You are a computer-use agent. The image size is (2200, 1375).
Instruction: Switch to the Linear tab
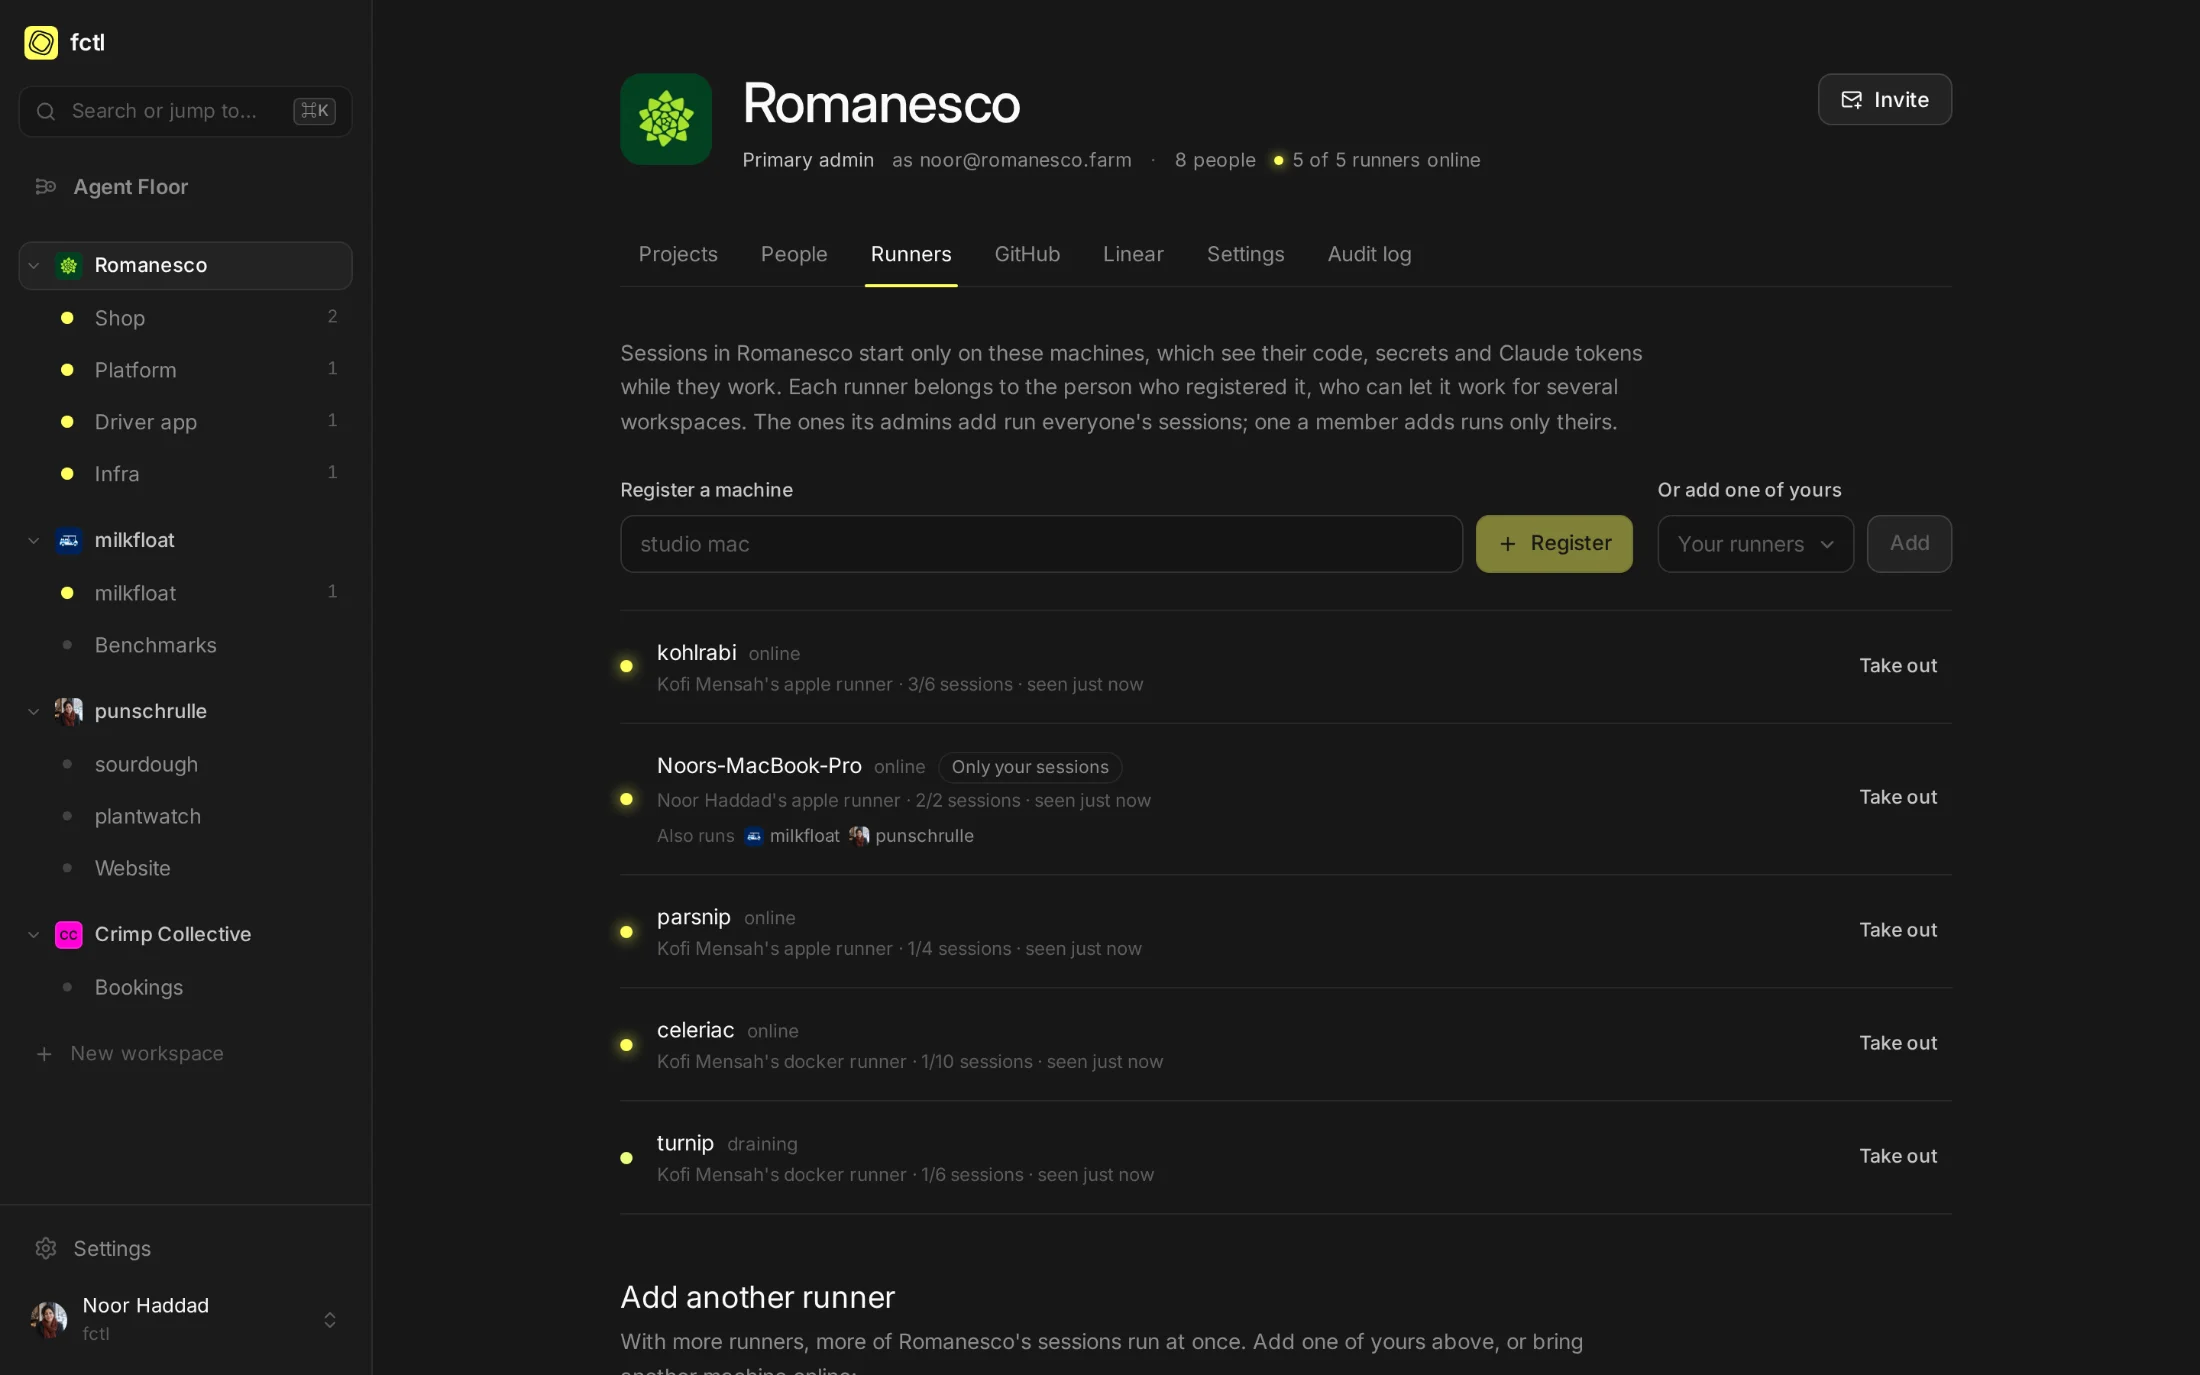pyautogui.click(x=1133, y=254)
